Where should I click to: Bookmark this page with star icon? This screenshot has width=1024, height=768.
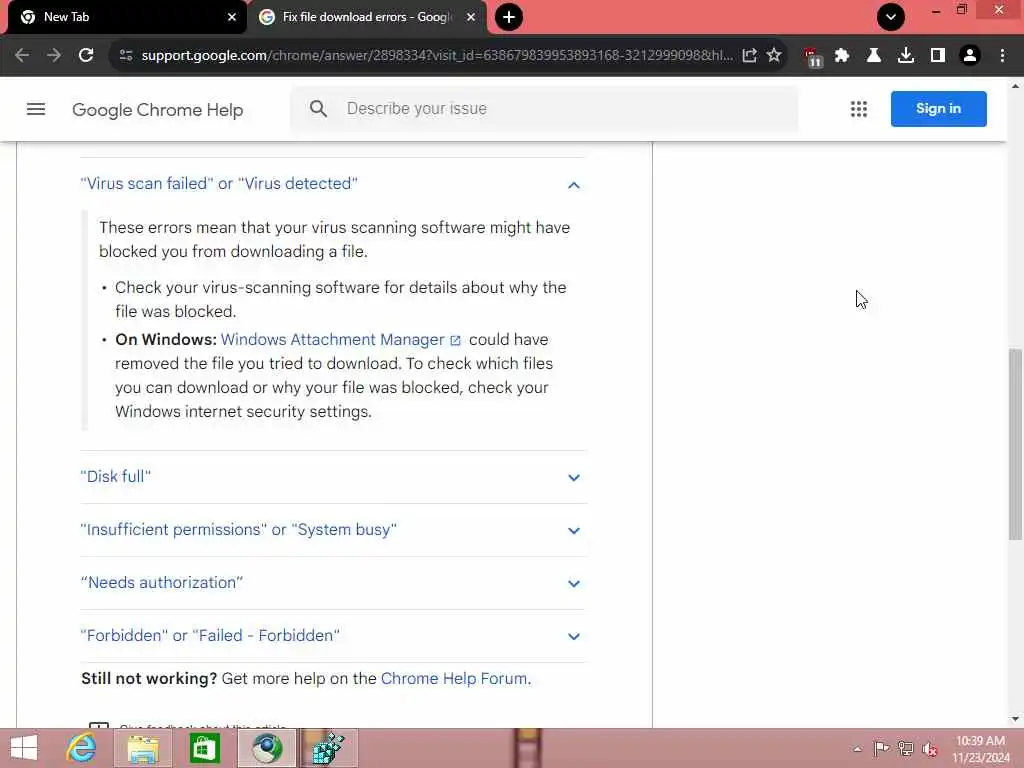(x=774, y=56)
